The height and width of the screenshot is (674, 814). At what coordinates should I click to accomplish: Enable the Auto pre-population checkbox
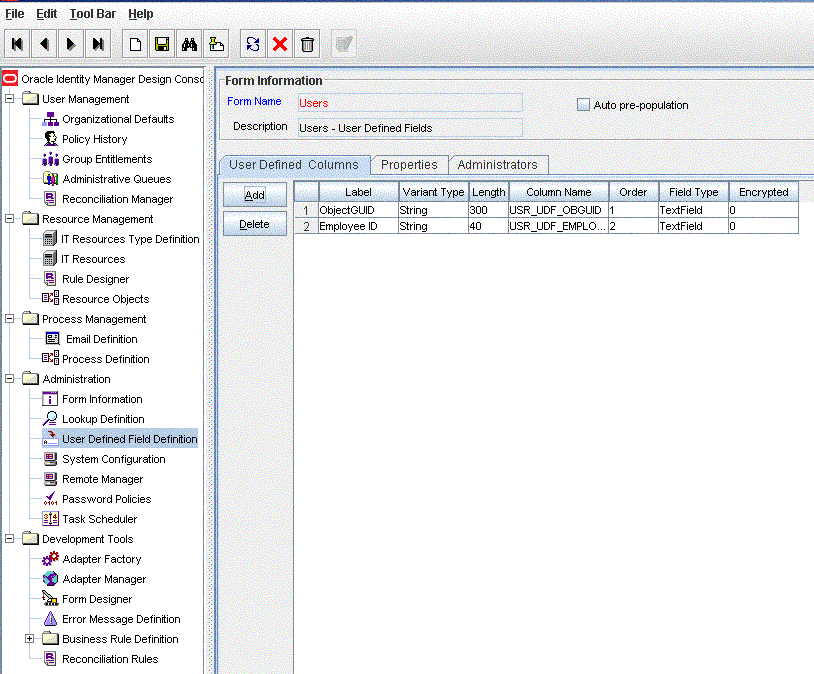[583, 105]
